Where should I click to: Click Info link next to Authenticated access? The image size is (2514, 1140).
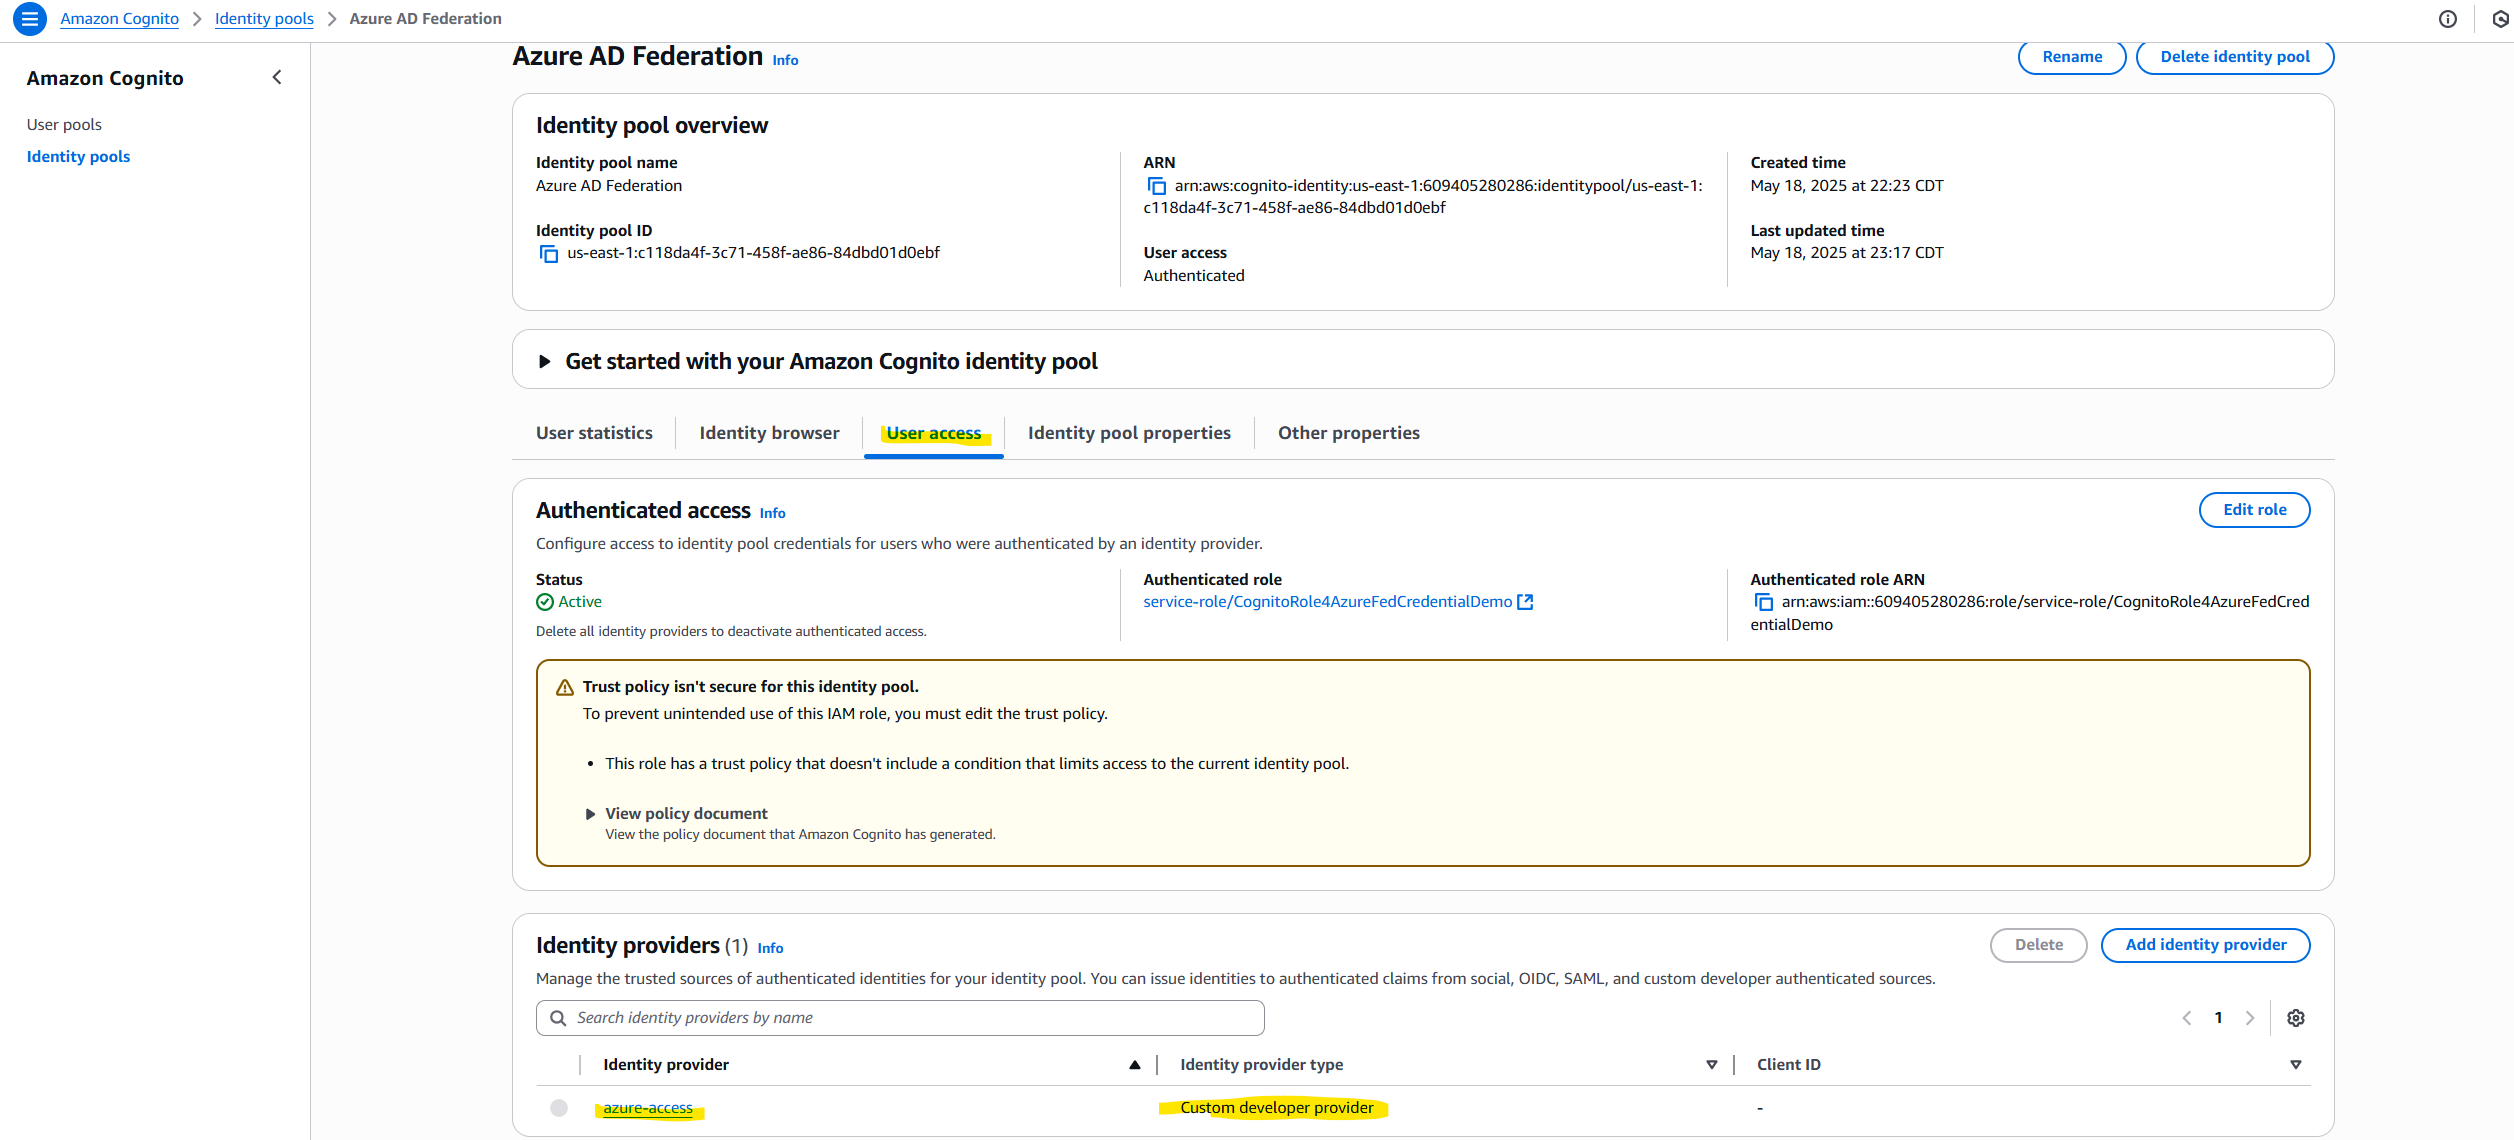click(772, 513)
